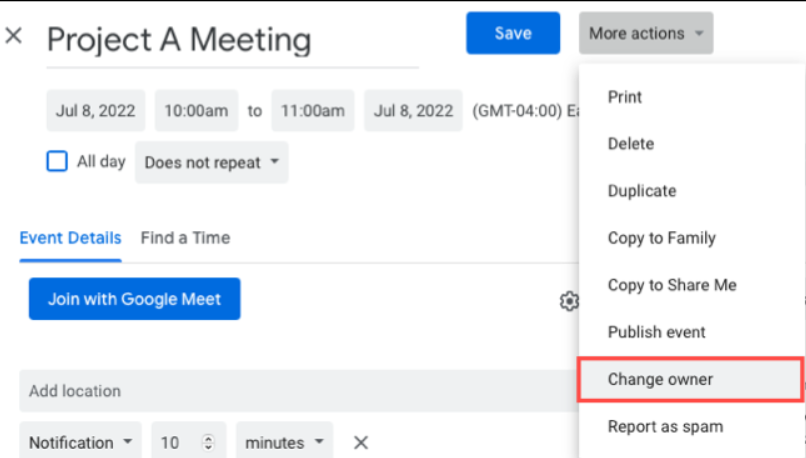Screen dimensions: 806x458
Task: Close the event editor with X icon
Action: pos(14,37)
